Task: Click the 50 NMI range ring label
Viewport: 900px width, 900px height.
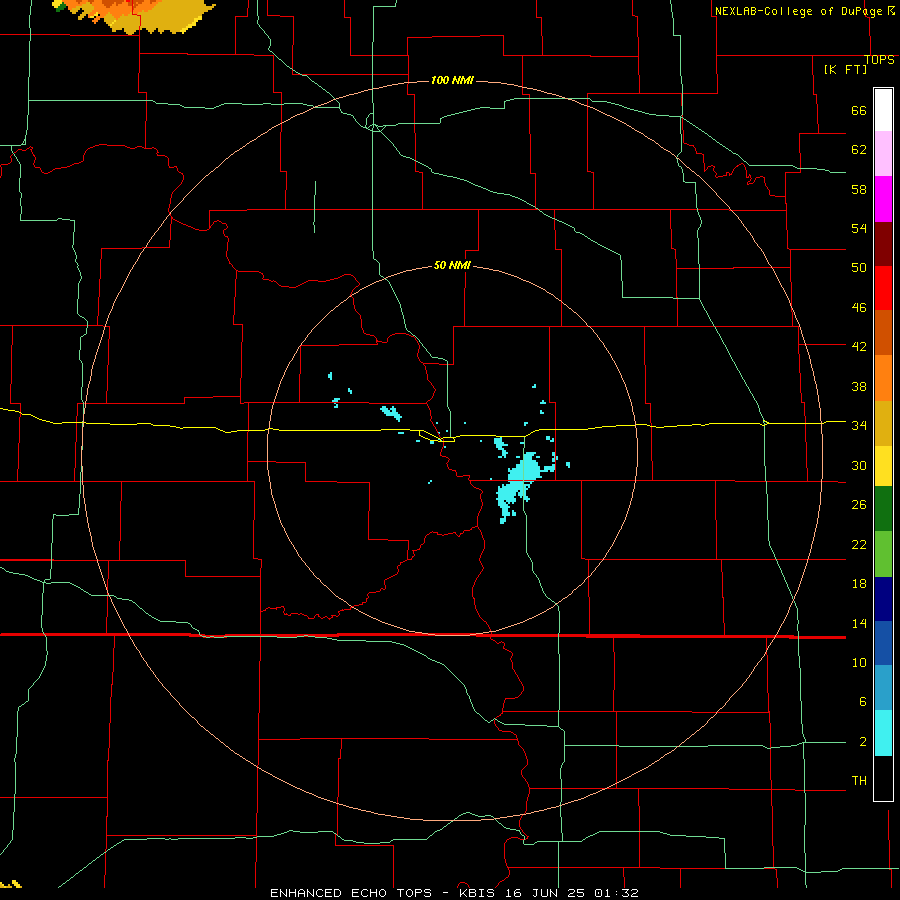Action: click(452, 265)
